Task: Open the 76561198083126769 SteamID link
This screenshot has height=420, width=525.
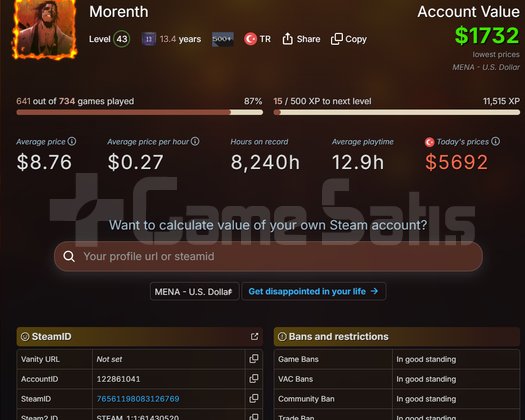Action: coord(138,399)
